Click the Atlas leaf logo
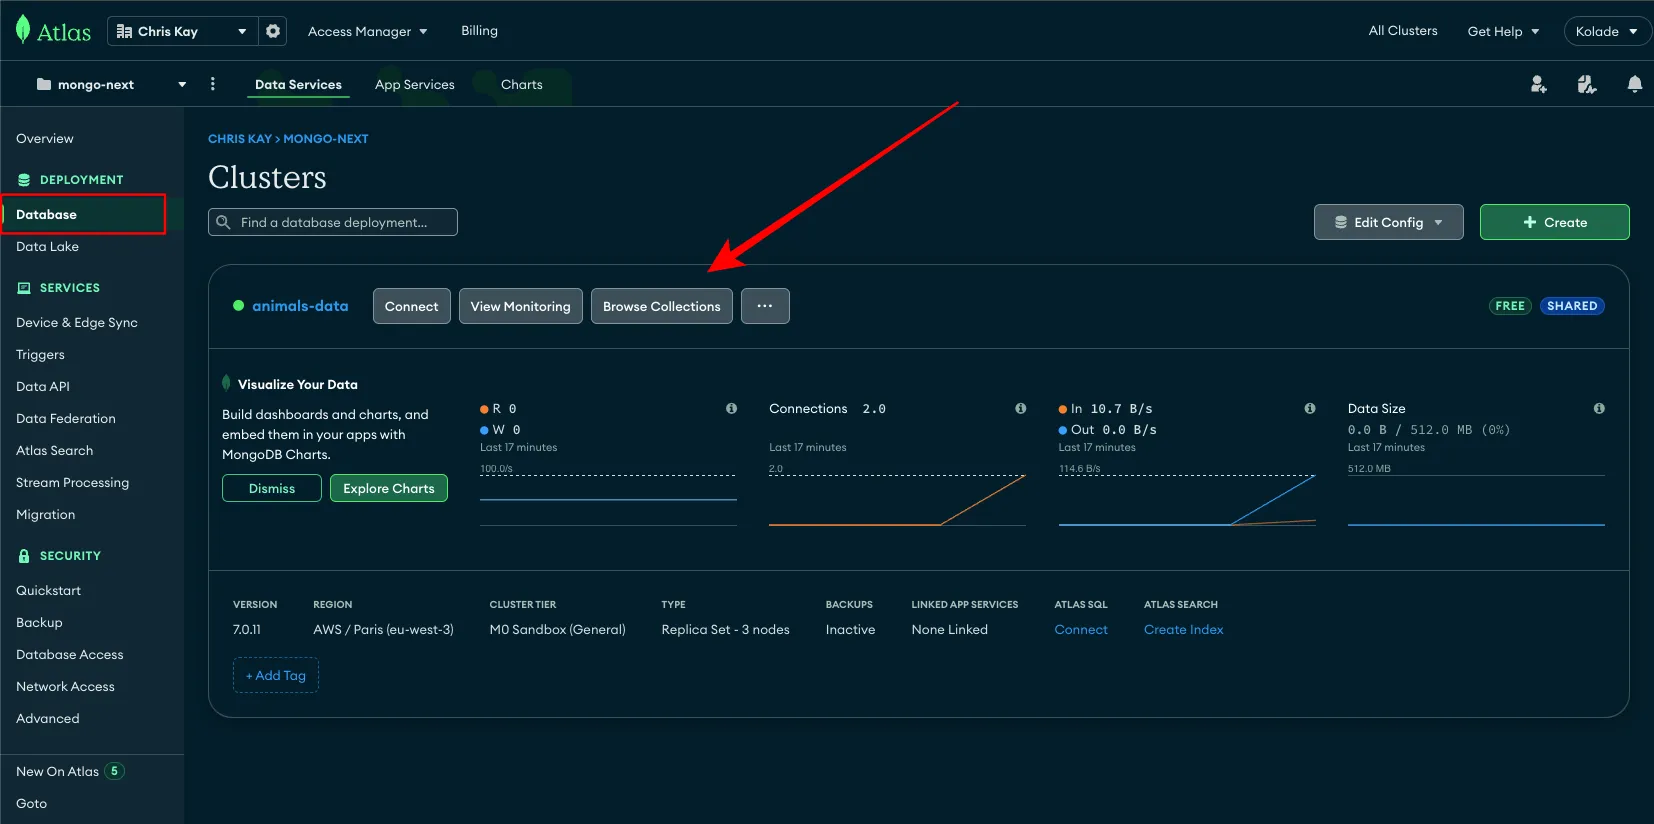Viewport: 1654px width, 824px height. [x=23, y=30]
